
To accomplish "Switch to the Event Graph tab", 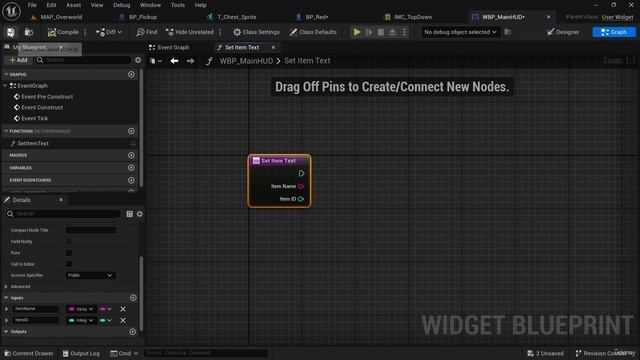I will click(169, 47).
